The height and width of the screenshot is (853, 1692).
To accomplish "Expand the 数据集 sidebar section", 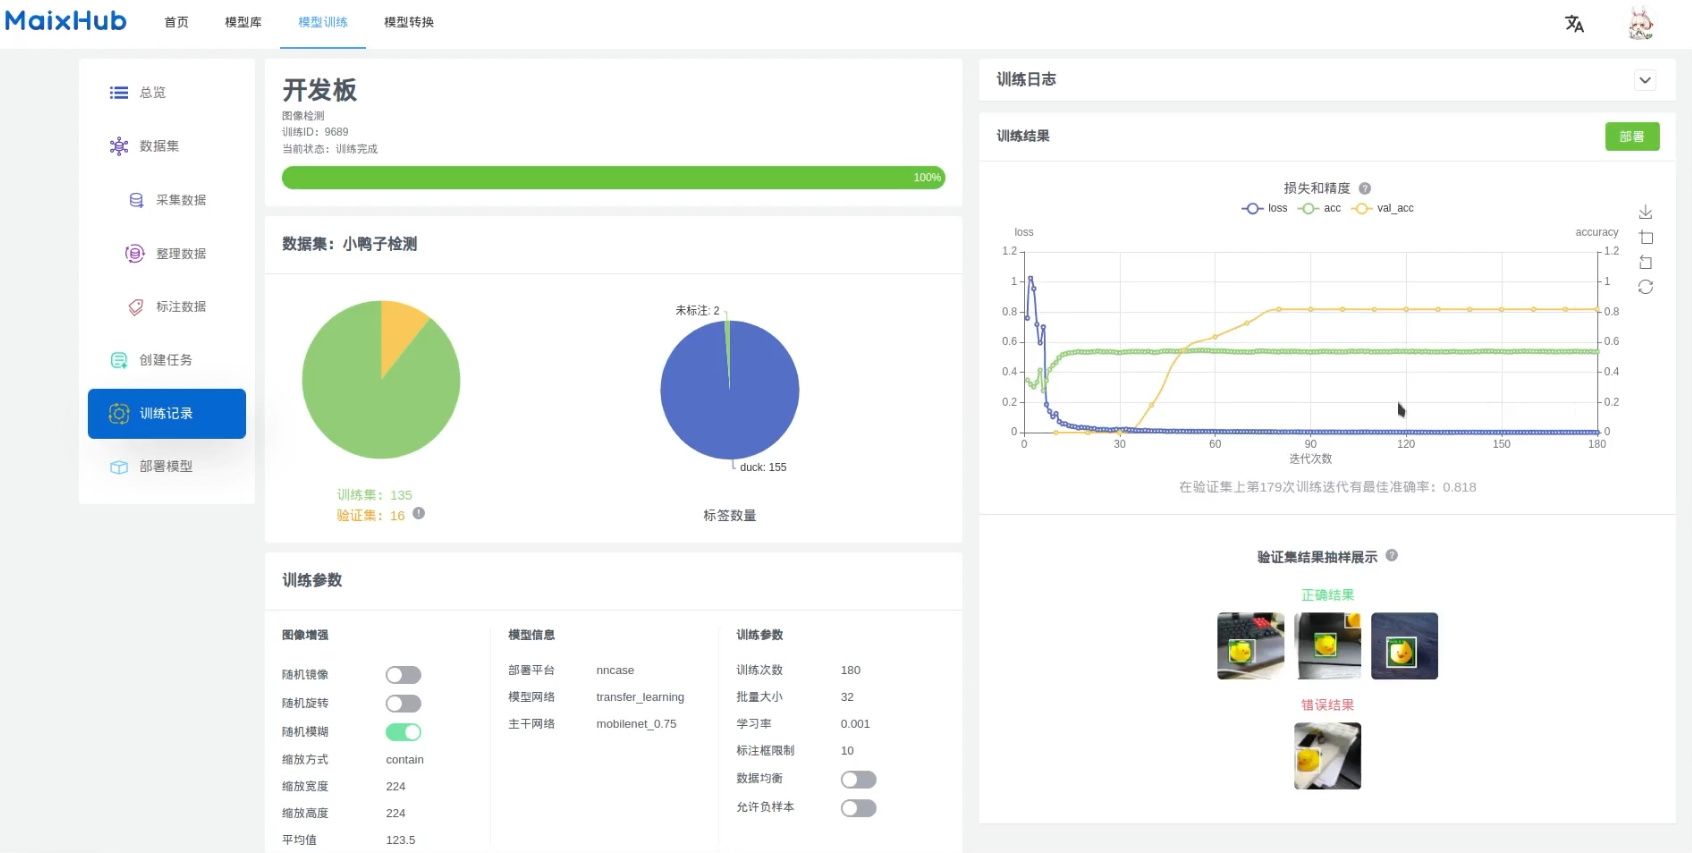I will 160,146.
